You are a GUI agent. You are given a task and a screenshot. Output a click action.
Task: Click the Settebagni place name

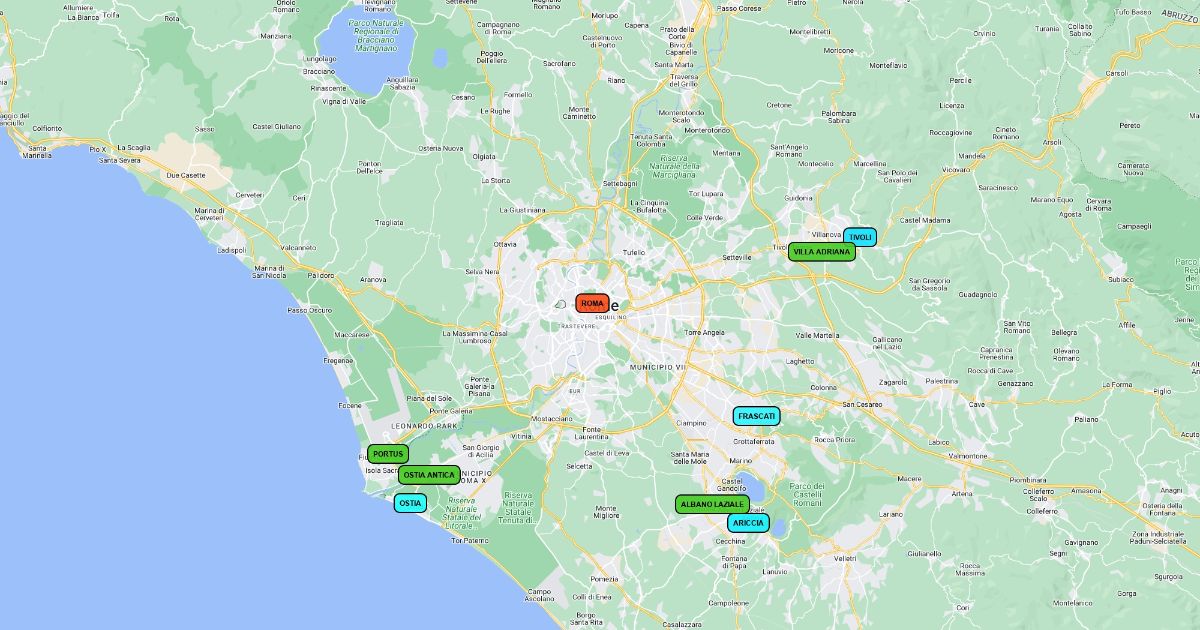[620, 184]
